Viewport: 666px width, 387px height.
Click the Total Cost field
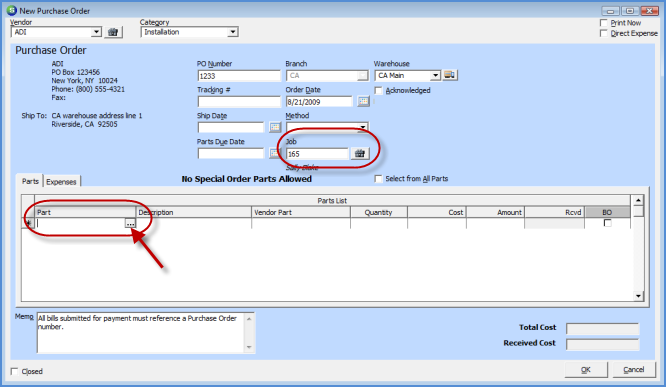[602, 328]
